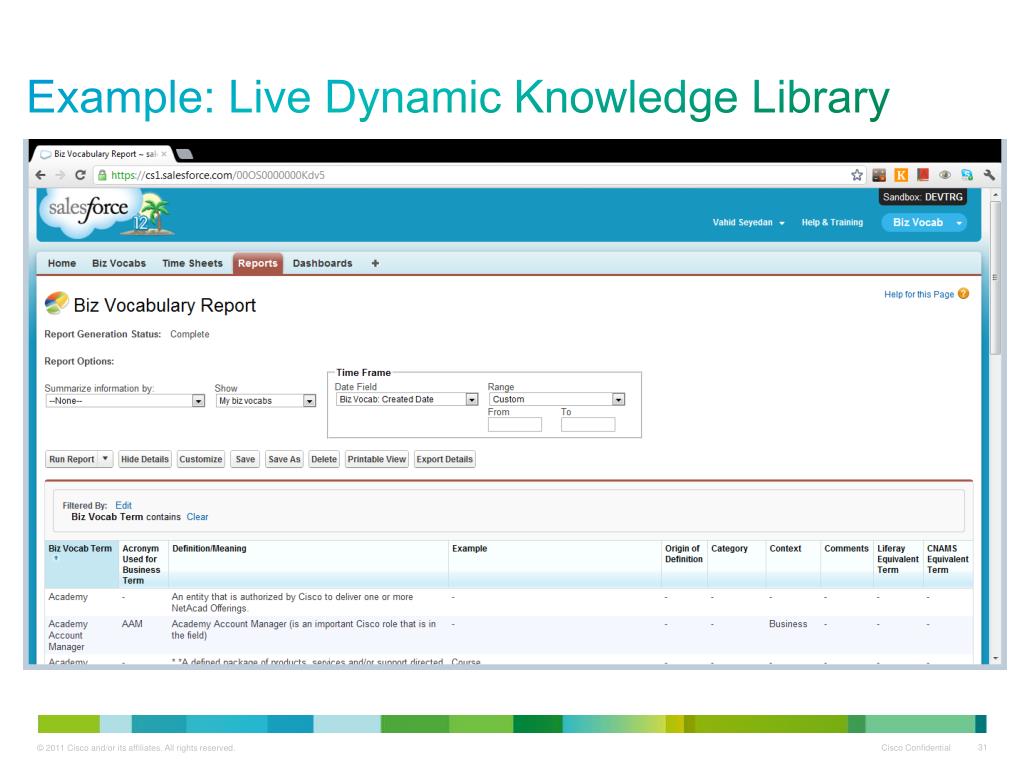Click the Export Details button

click(445, 459)
